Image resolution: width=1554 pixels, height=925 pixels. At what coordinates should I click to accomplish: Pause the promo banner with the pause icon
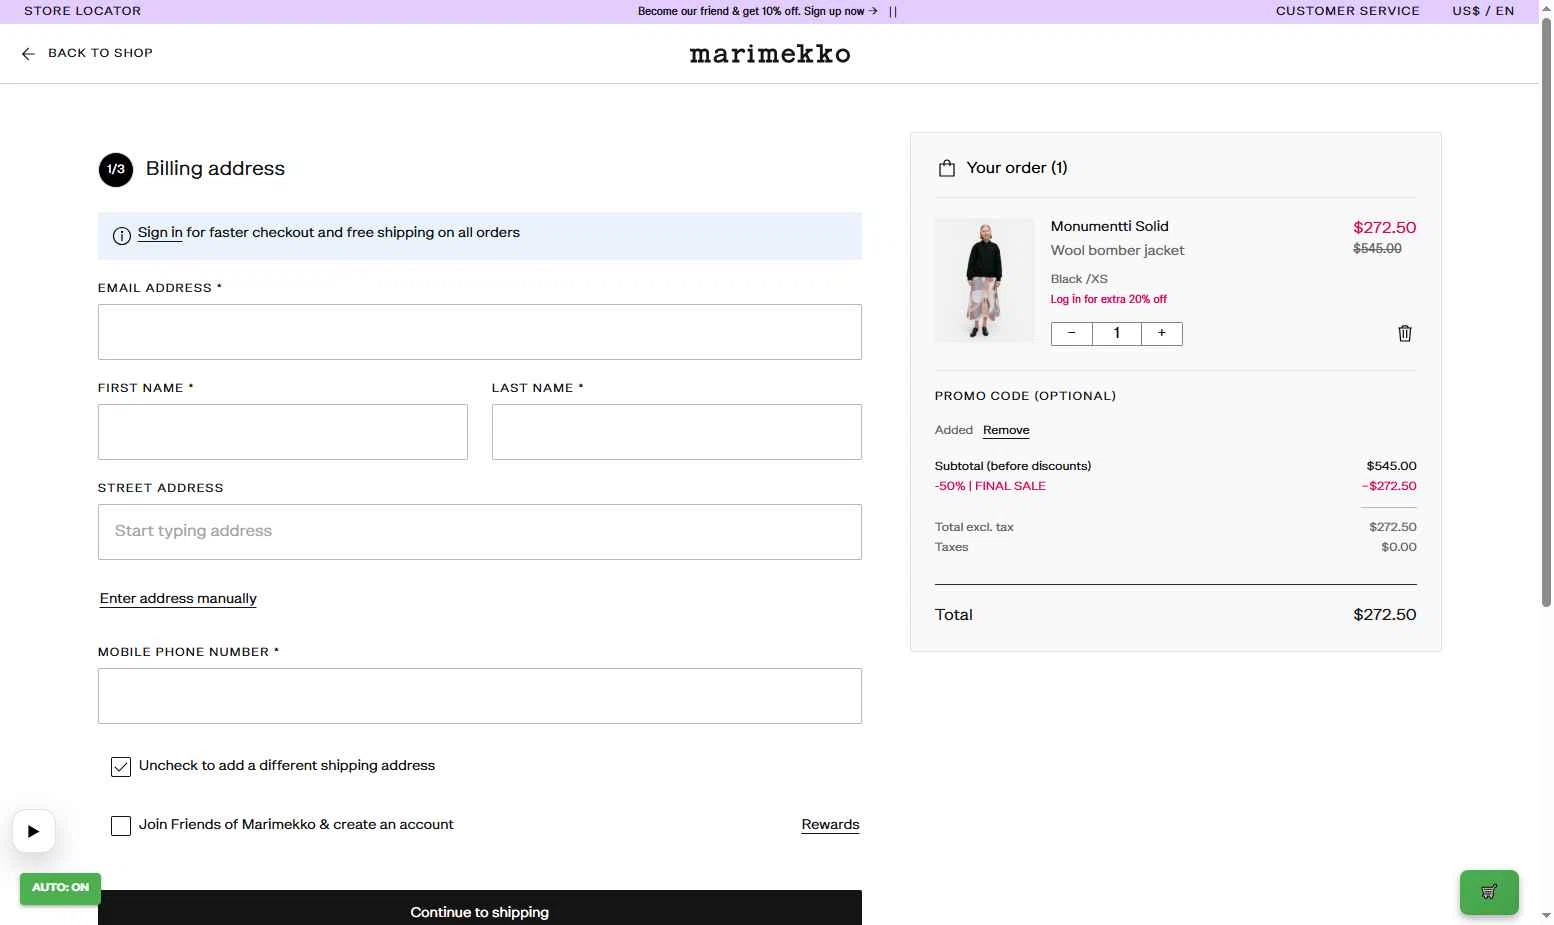pyautogui.click(x=893, y=12)
